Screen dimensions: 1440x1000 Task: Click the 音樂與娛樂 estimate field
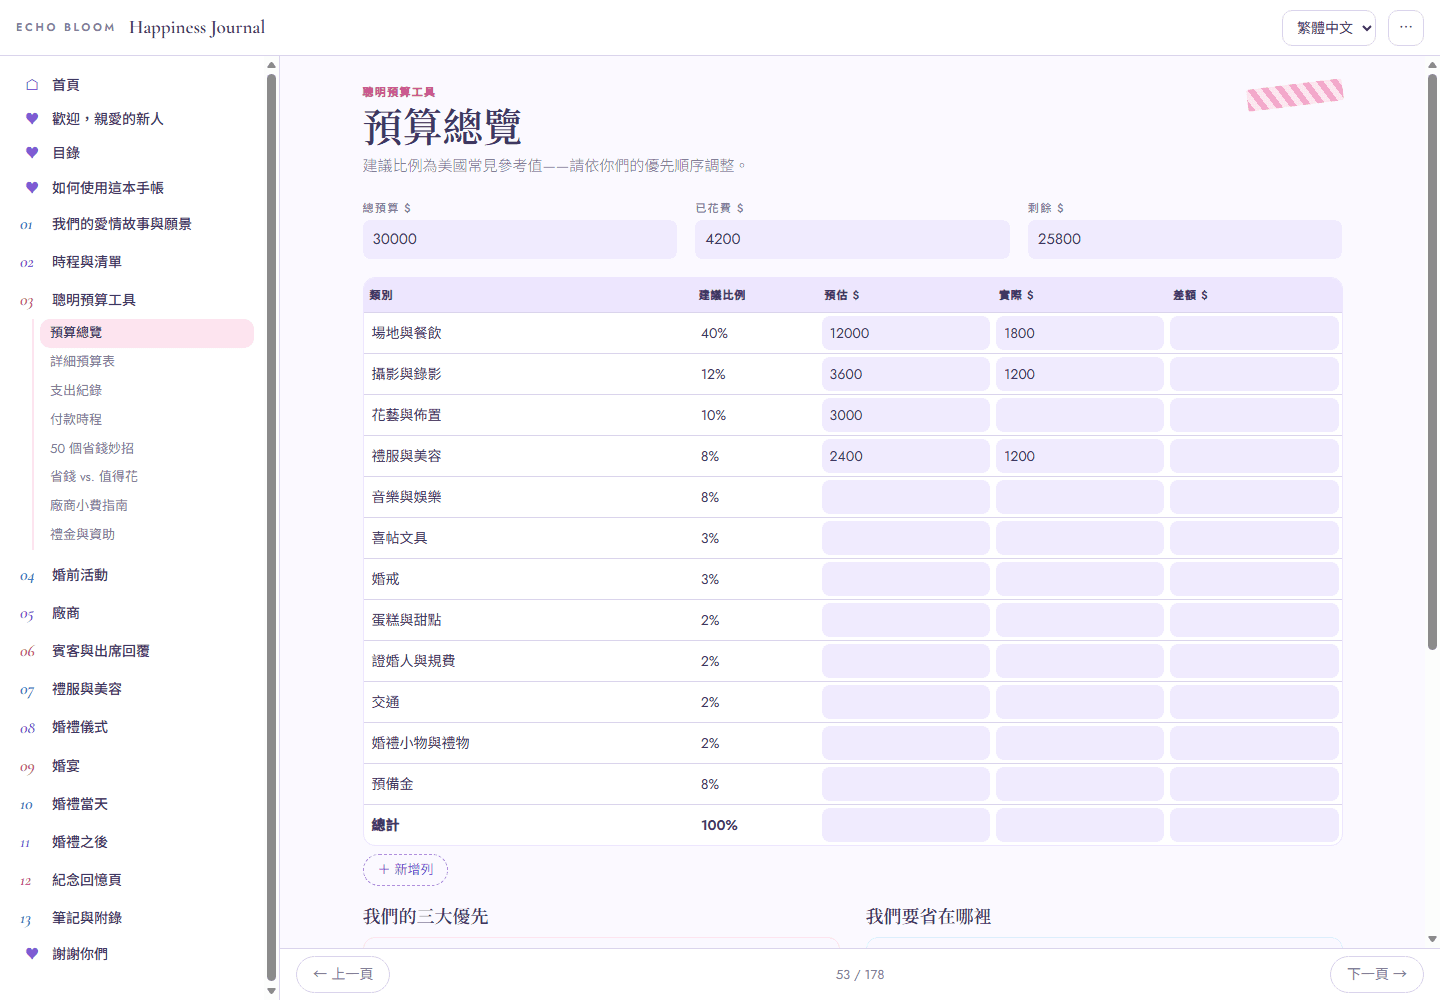click(x=906, y=497)
